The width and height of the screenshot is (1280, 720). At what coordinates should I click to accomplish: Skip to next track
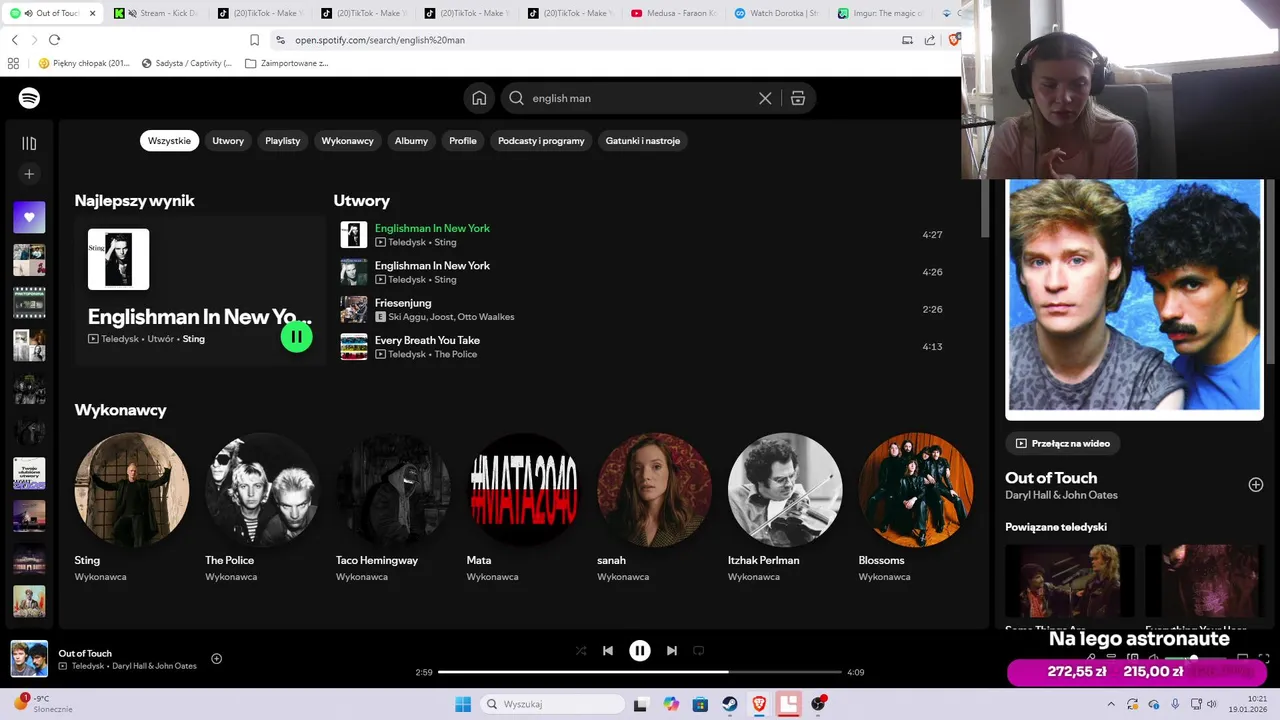pos(672,651)
